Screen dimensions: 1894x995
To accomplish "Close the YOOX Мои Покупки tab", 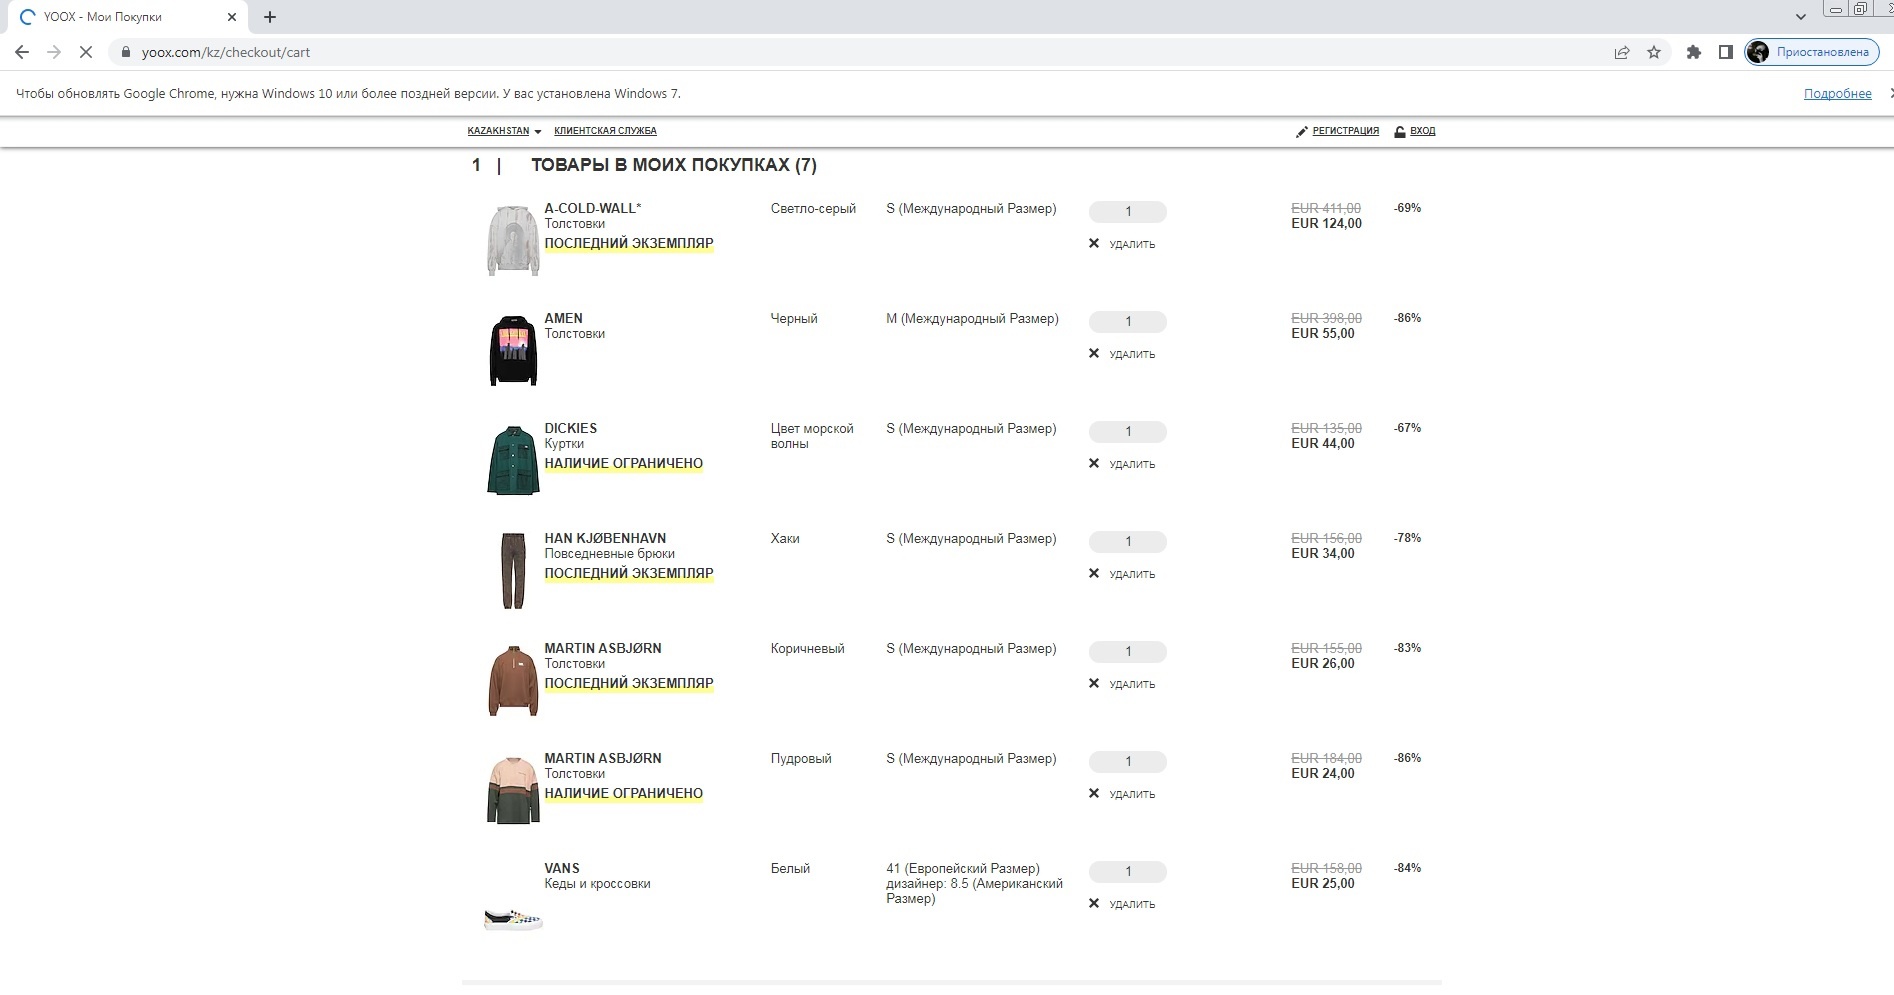I will (x=232, y=17).
